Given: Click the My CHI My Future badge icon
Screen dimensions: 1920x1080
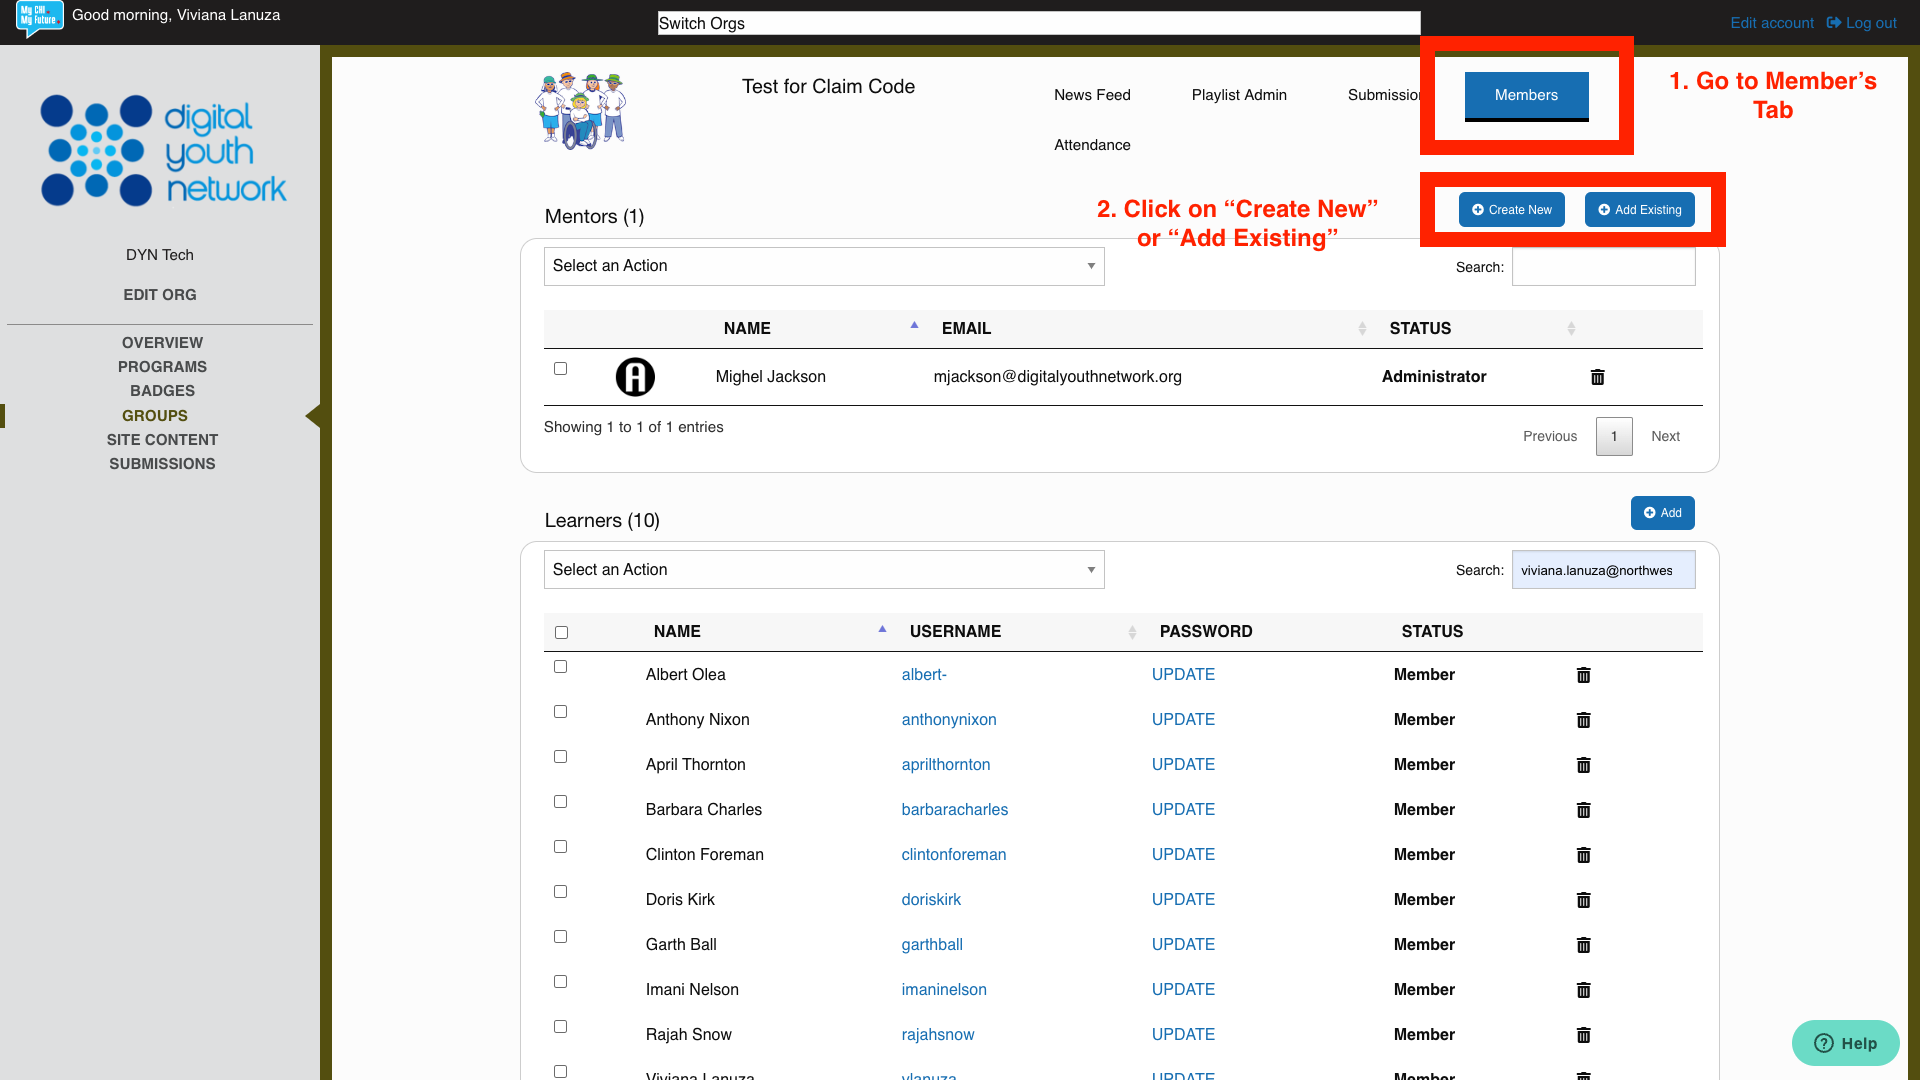Looking at the screenshot, I should pos(39,17).
